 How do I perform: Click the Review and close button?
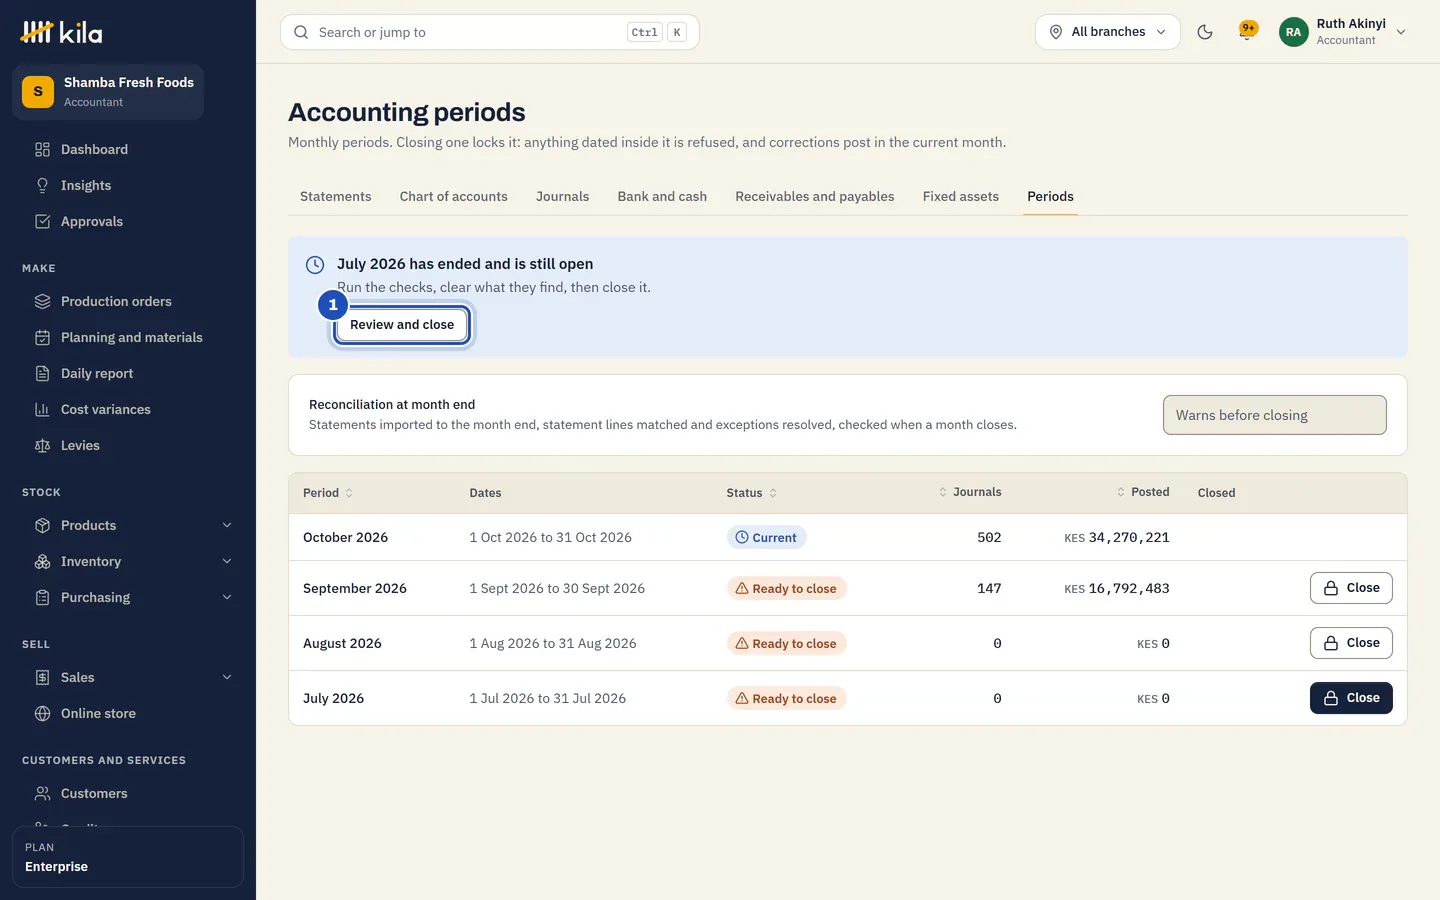402,324
